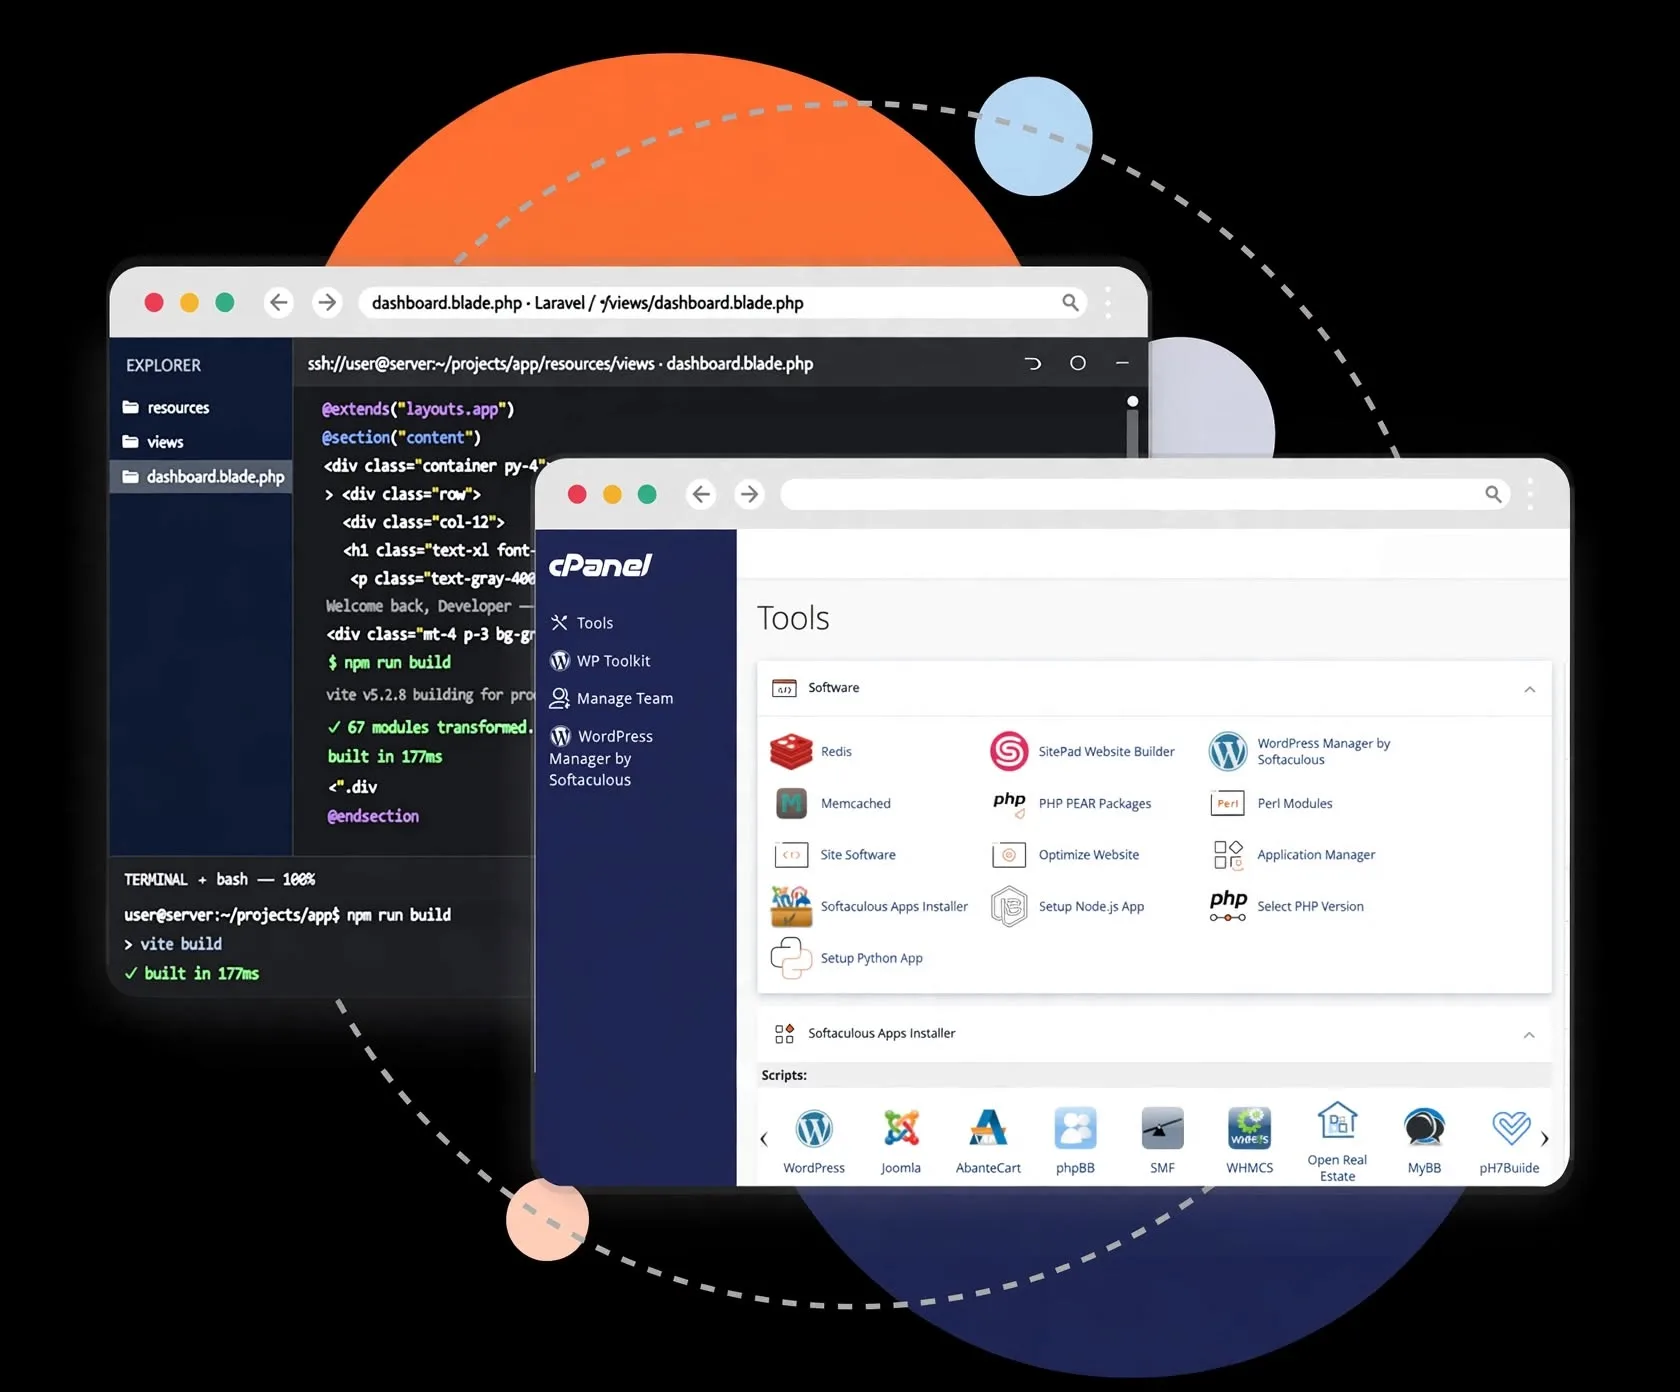Click search icon in editor window address bar

(x=1070, y=302)
